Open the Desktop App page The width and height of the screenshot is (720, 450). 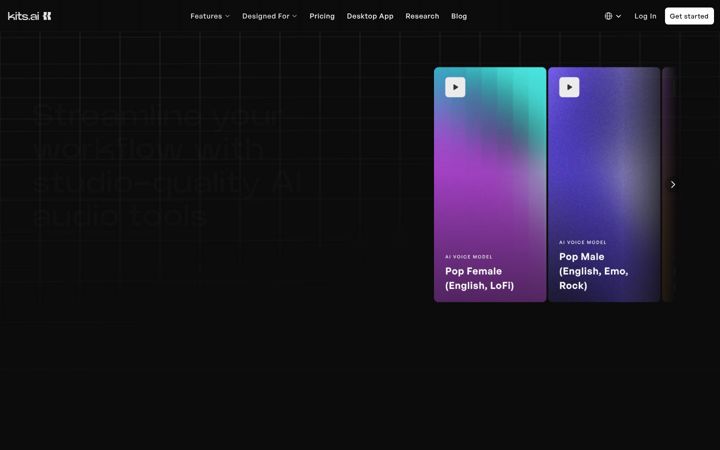point(370,16)
